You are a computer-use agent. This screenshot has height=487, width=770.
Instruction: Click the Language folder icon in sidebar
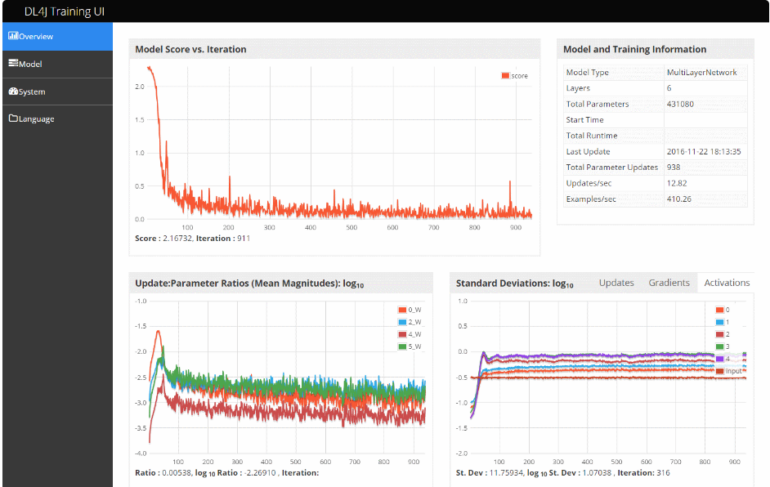[12, 119]
